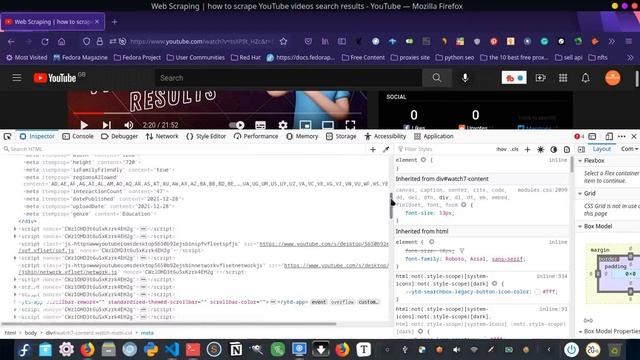This screenshot has width=640, height=360.
Task: Toggle theater mode
Action: (328, 125)
